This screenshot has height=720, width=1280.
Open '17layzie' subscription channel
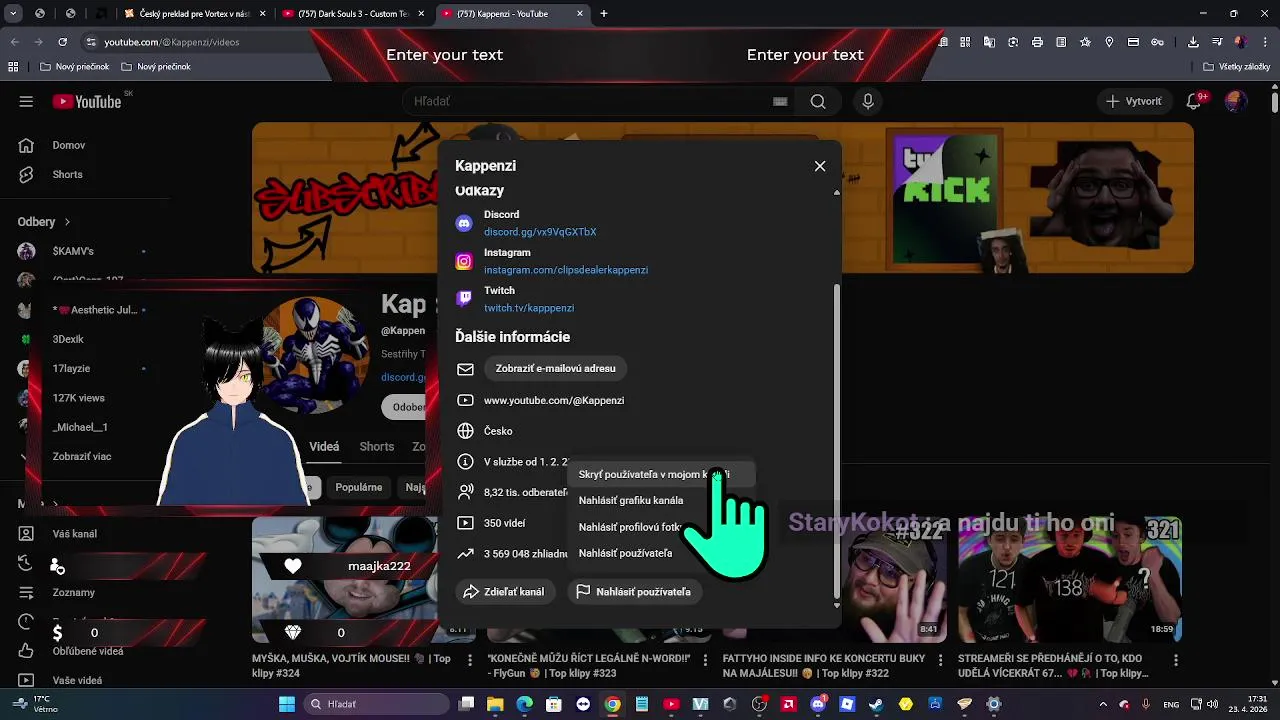click(71, 368)
